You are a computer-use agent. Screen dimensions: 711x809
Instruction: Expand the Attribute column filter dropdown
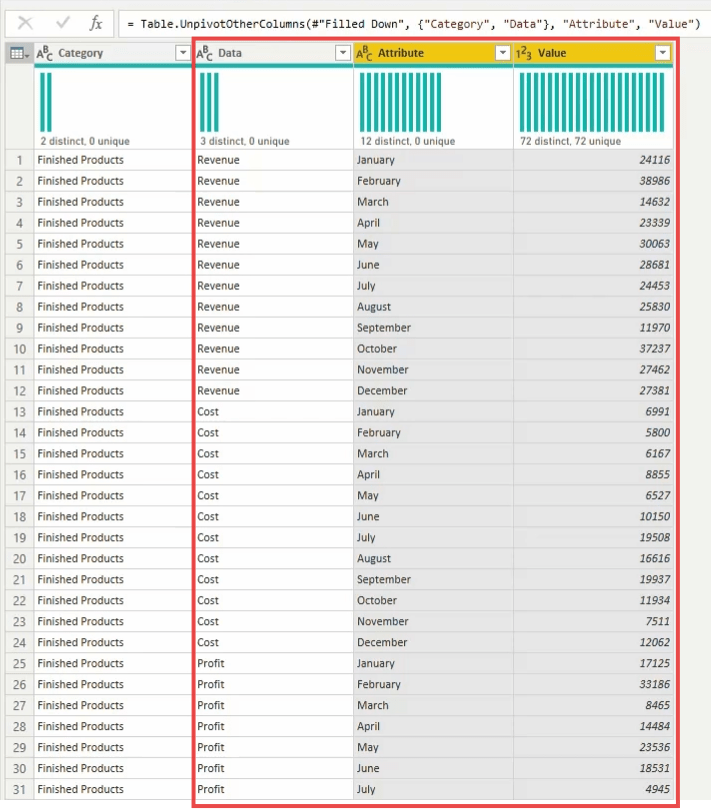(502, 53)
